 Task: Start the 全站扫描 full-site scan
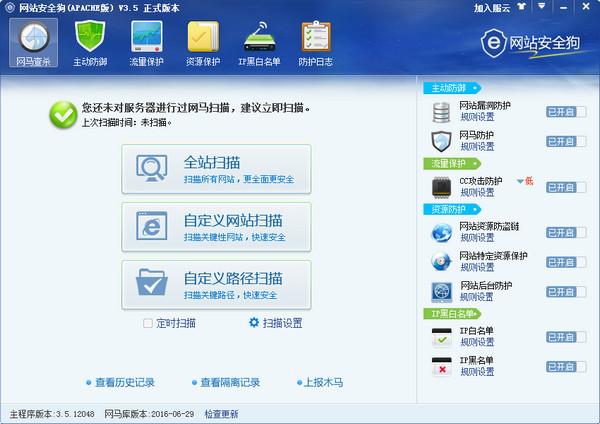pyautogui.click(x=216, y=169)
